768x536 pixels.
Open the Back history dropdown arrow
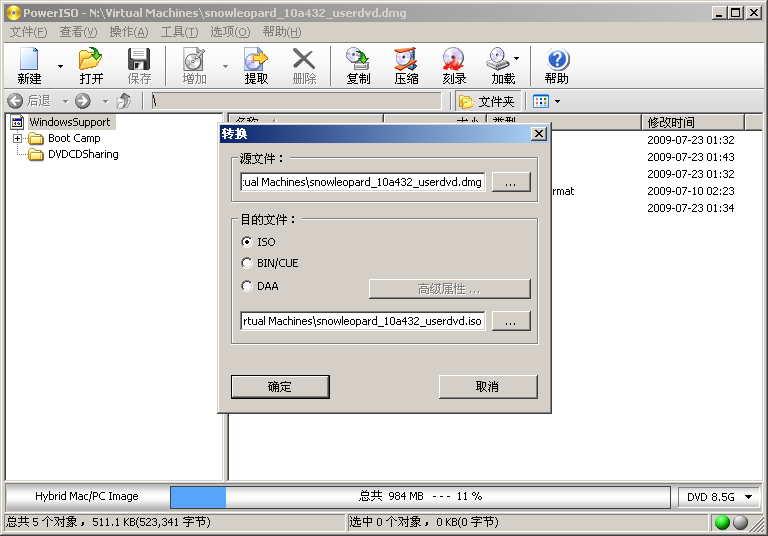(65, 101)
